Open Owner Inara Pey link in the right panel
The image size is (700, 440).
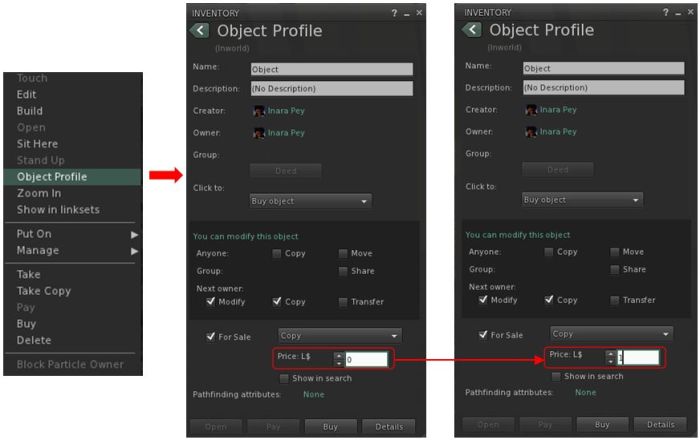coord(558,132)
